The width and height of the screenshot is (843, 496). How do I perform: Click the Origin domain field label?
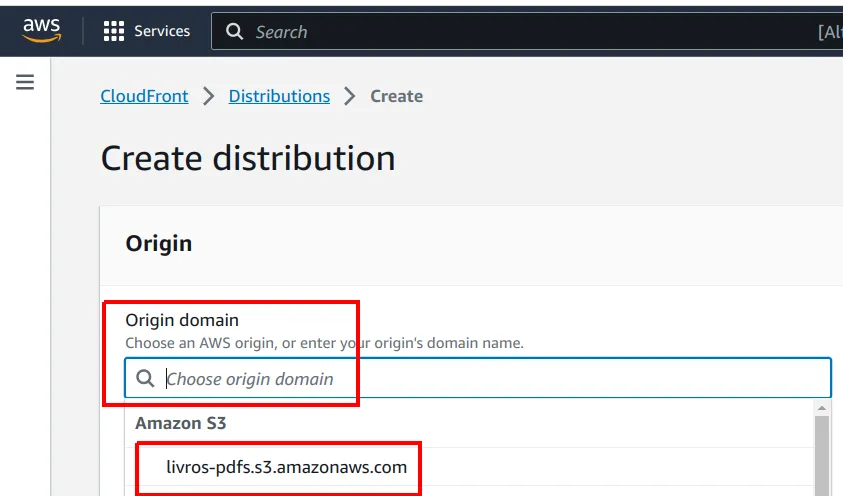click(x=182, y=320)
